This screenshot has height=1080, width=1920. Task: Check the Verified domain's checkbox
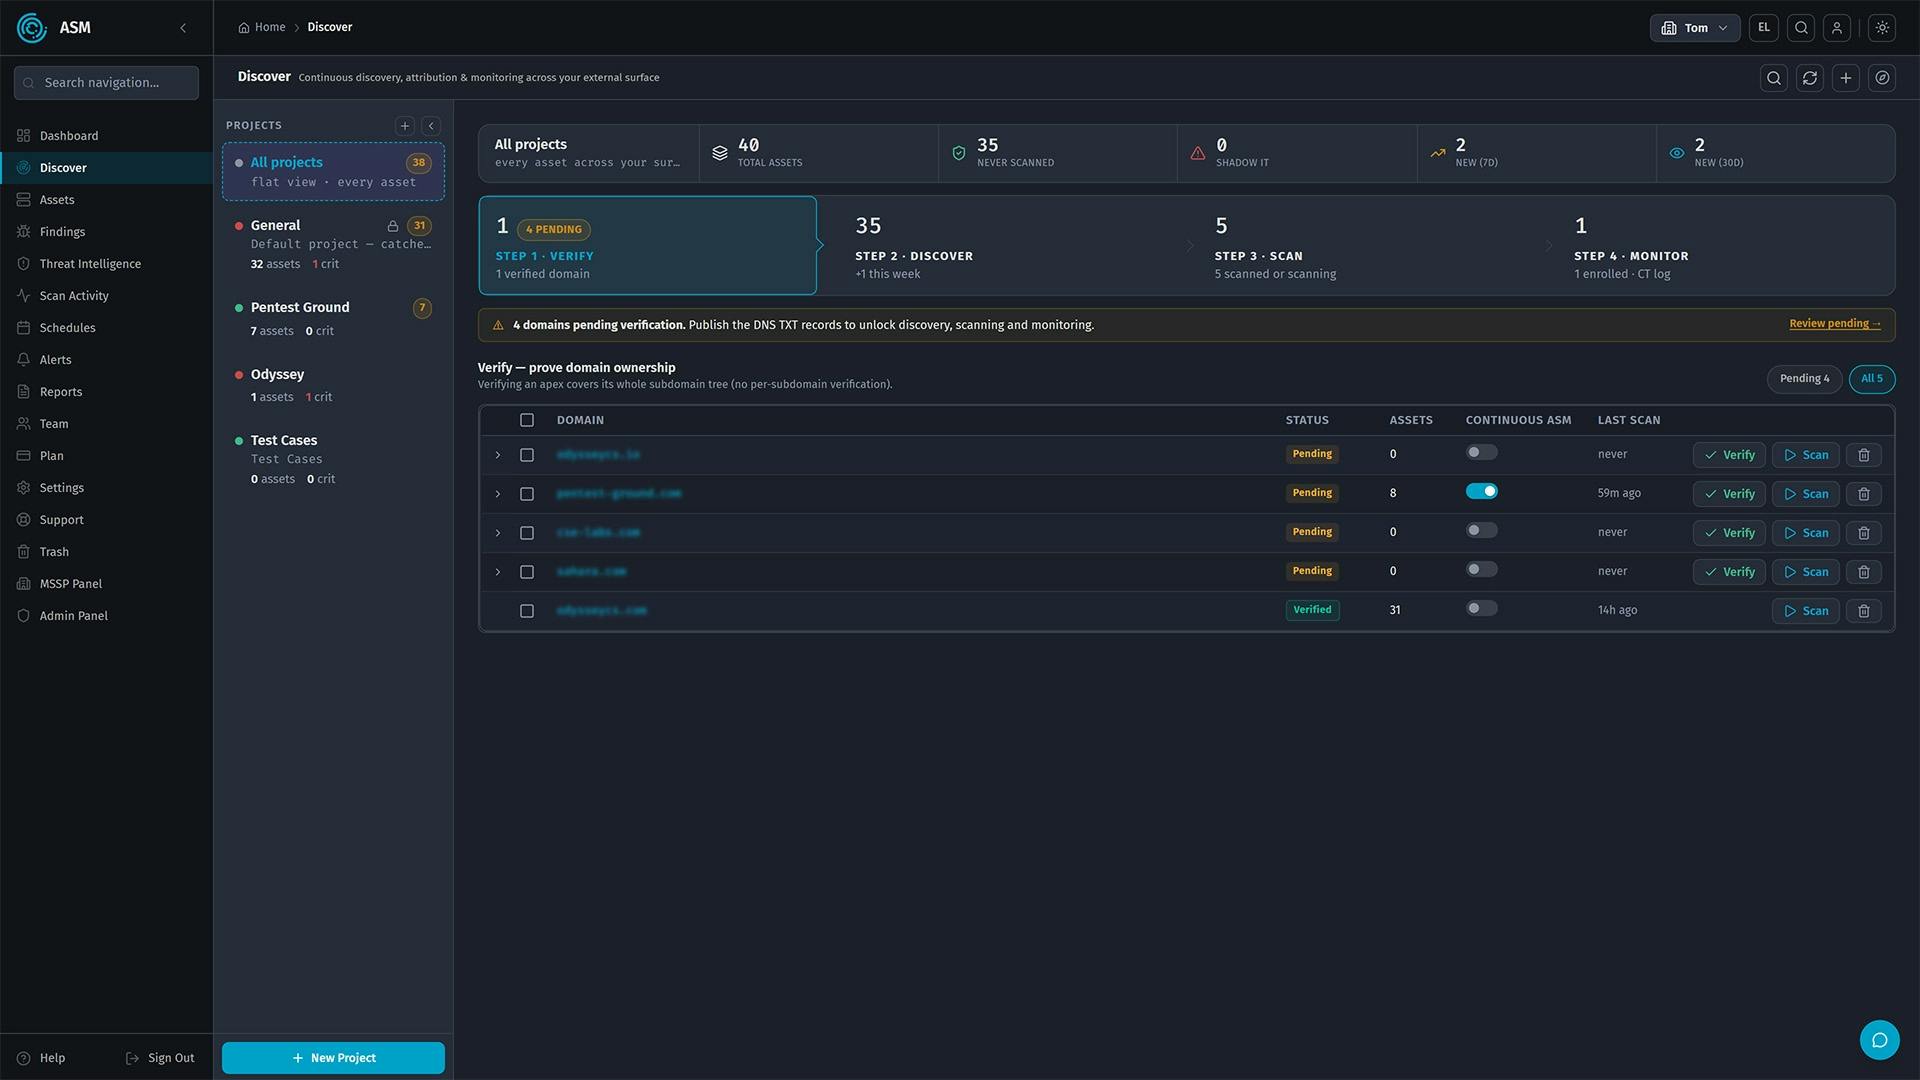coord(527,611)
